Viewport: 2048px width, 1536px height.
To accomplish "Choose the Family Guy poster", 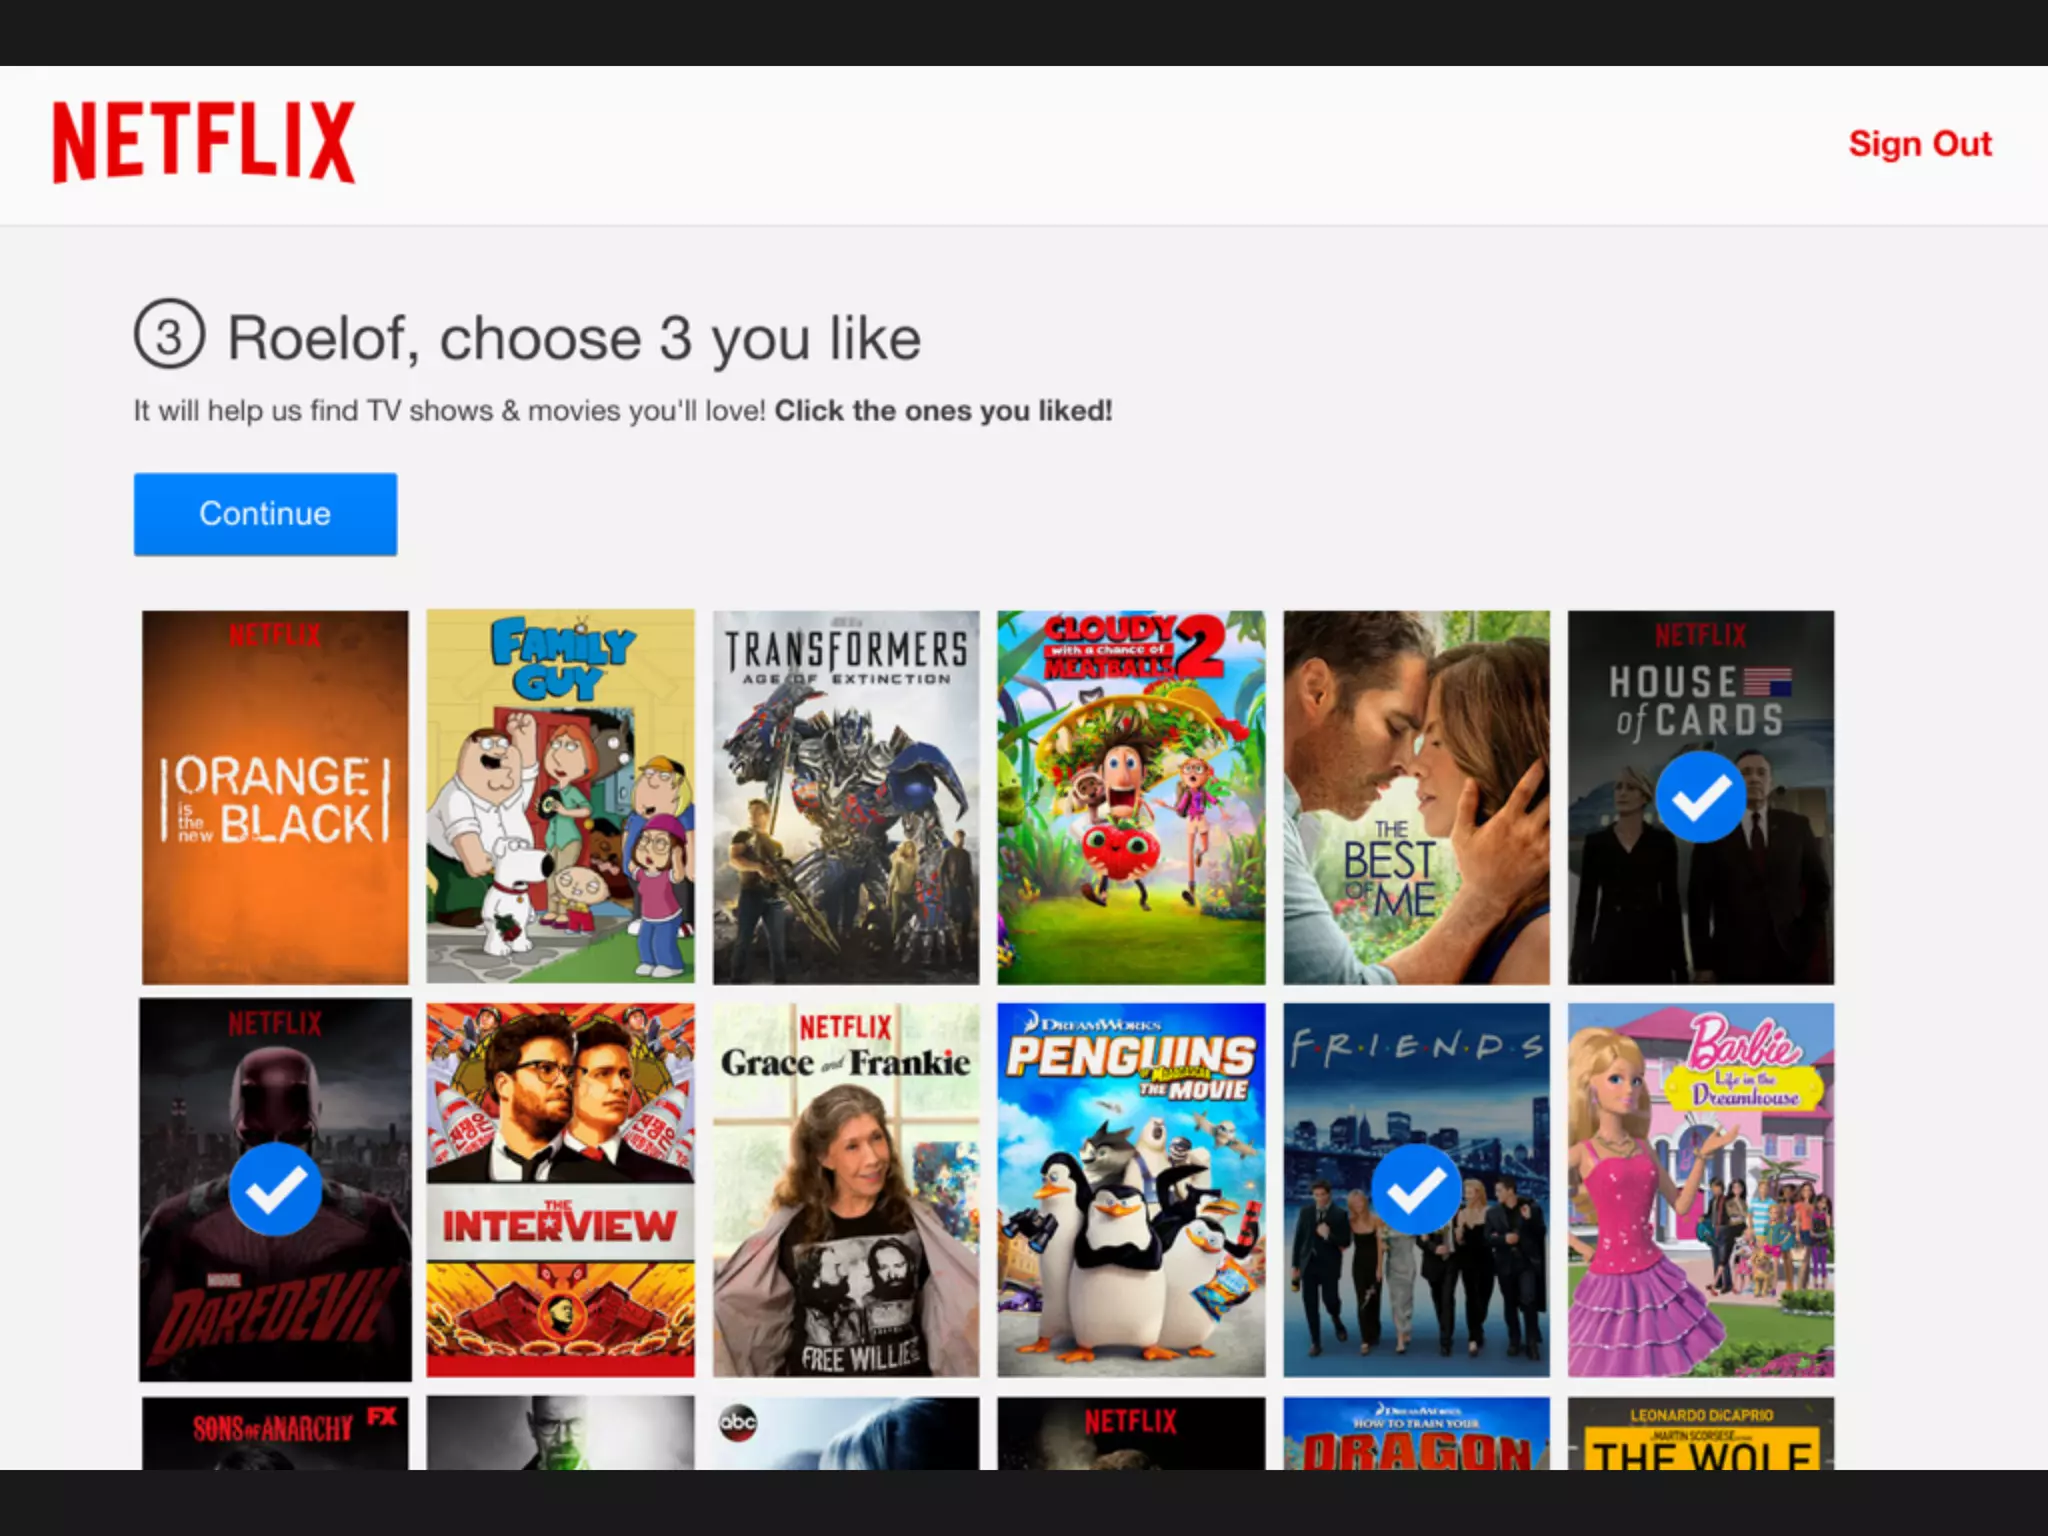I will coord(560,797).
